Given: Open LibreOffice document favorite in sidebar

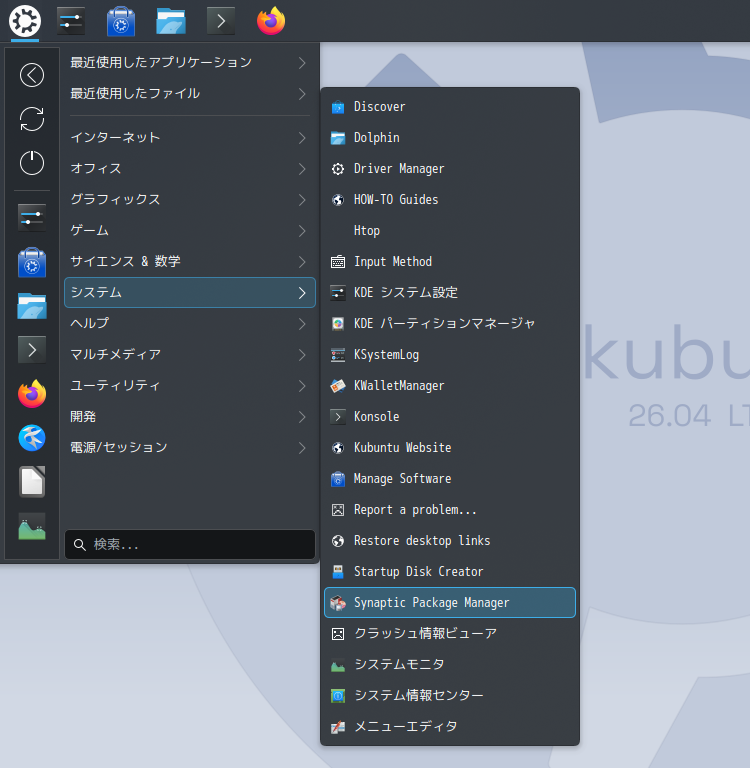Looking at the screenshot, I should (x=32, y=482).
